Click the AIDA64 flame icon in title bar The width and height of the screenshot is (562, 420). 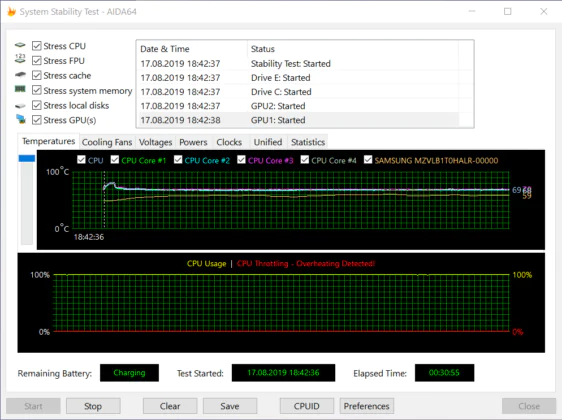pos(11,12)
